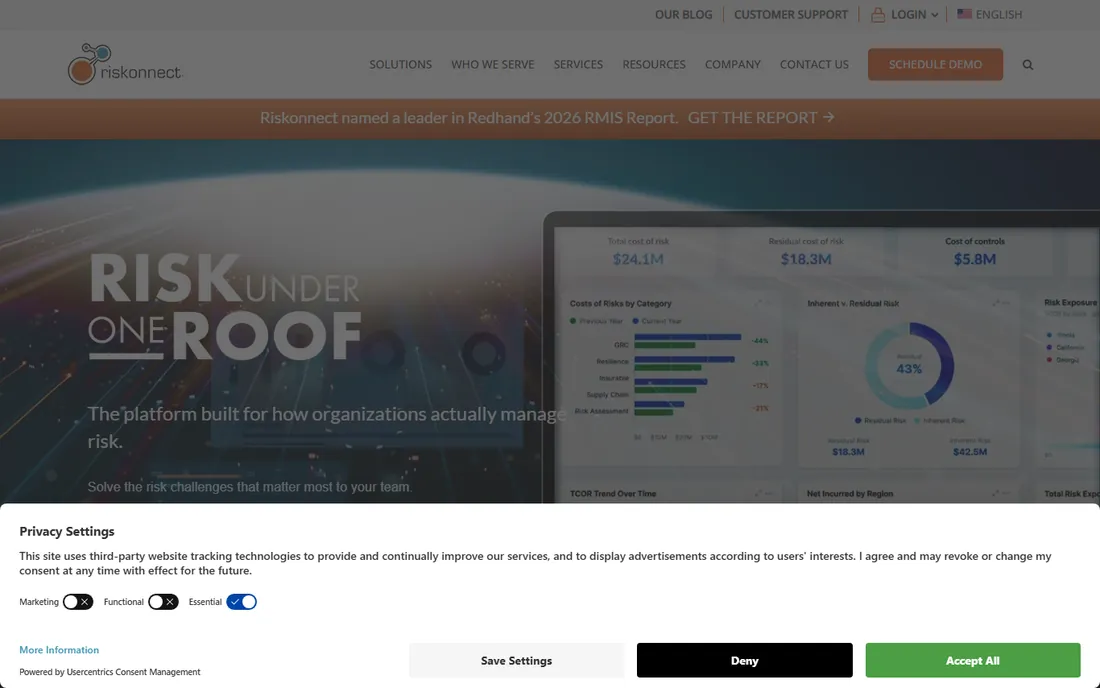This screenshot has width=1100, height=688.
Task: Click the SCHEDULE DEMO button
Action: (935, 65)
